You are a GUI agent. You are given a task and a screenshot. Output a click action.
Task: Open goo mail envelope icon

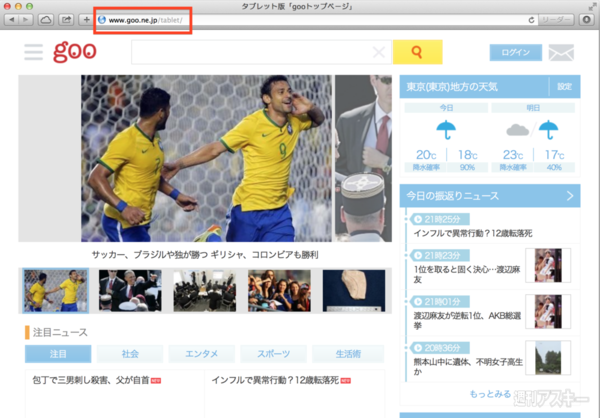561,52
